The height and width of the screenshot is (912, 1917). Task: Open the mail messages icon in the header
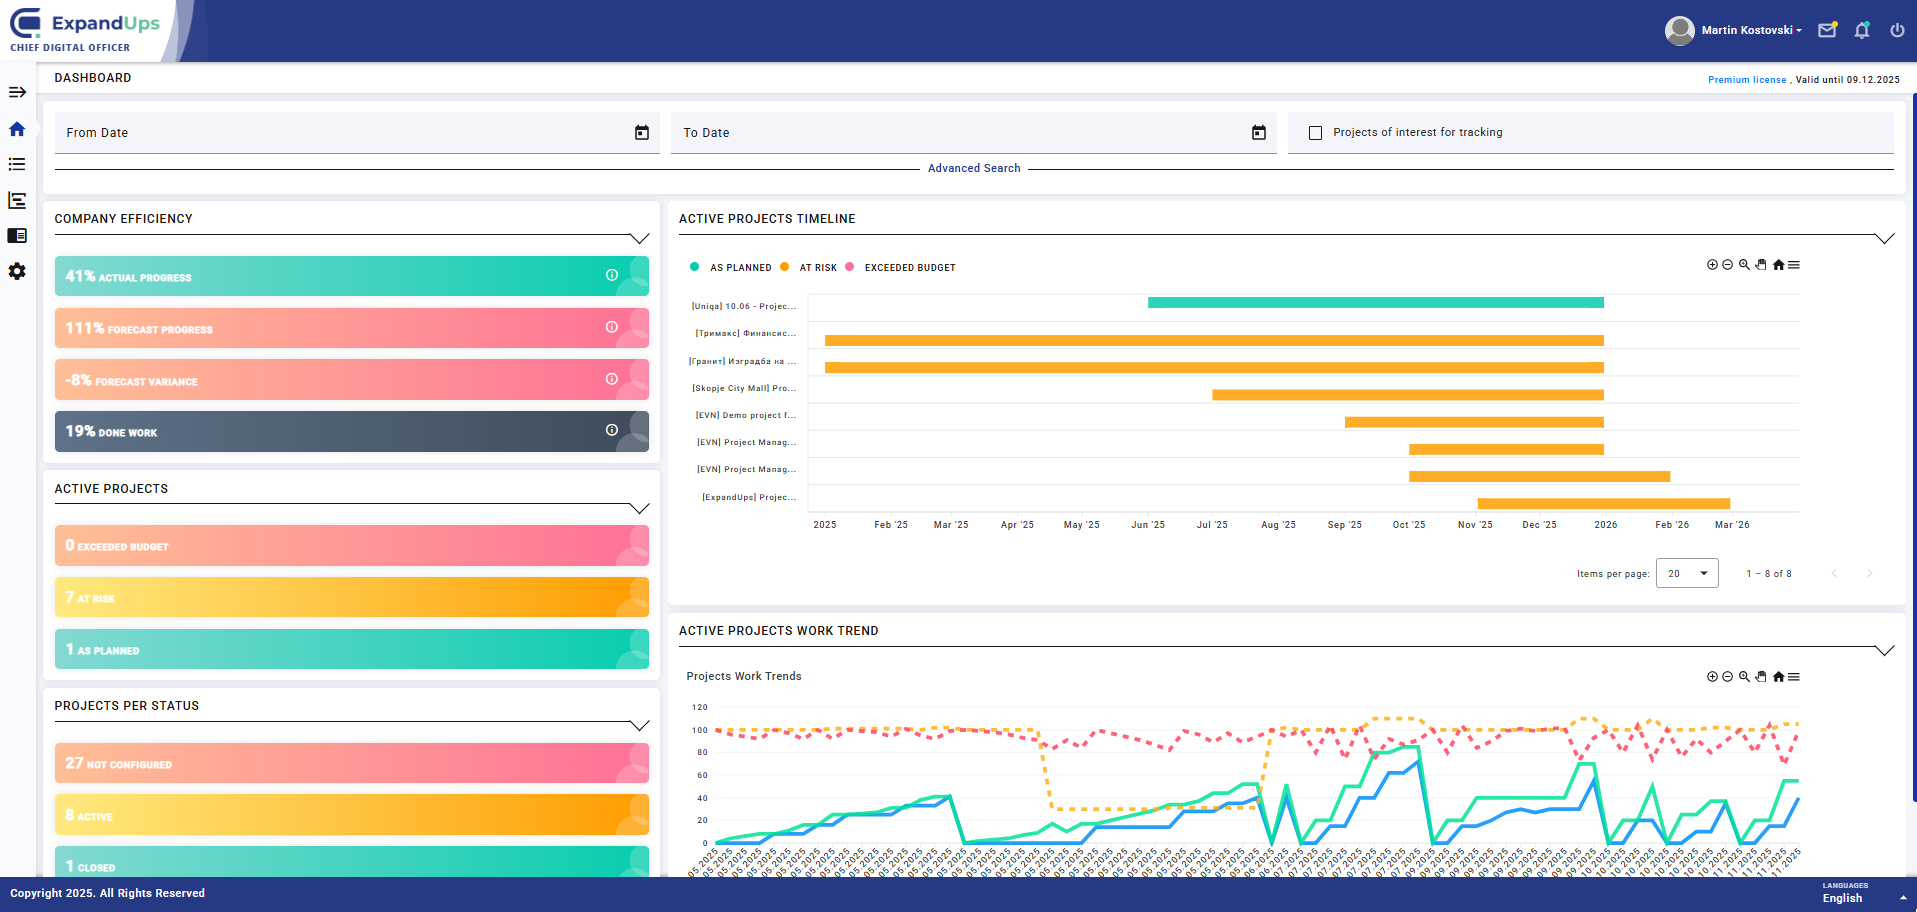pyautogui.click(x=1827, y=30)
